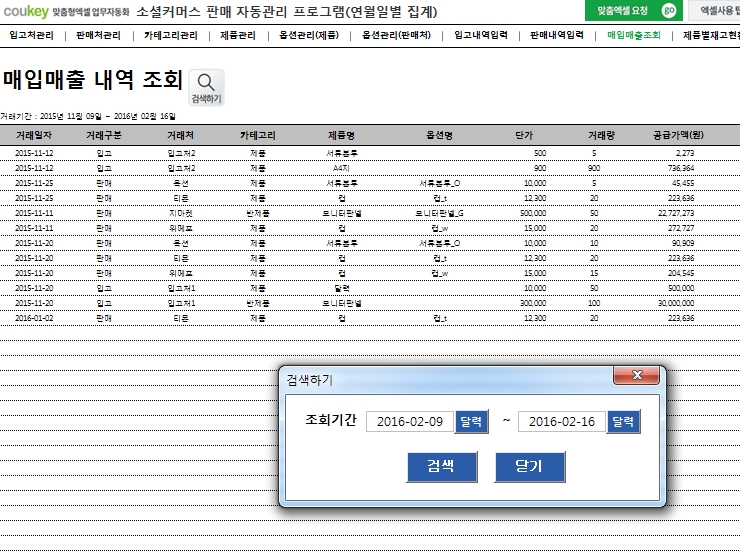
Task: Click the 500,000 unit price cell
Action: 533,213
